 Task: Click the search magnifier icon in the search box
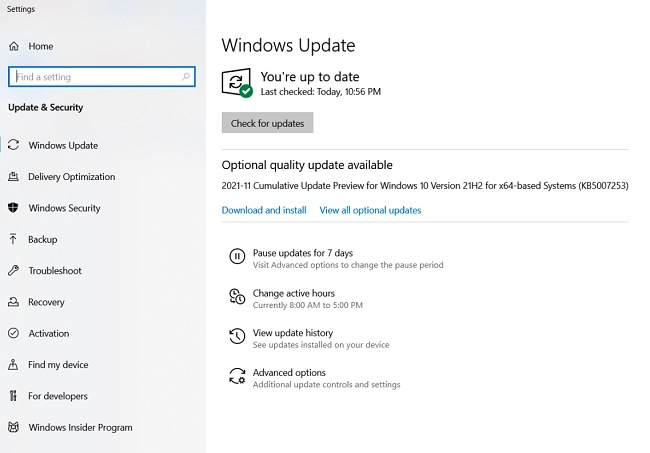(186, 77)
